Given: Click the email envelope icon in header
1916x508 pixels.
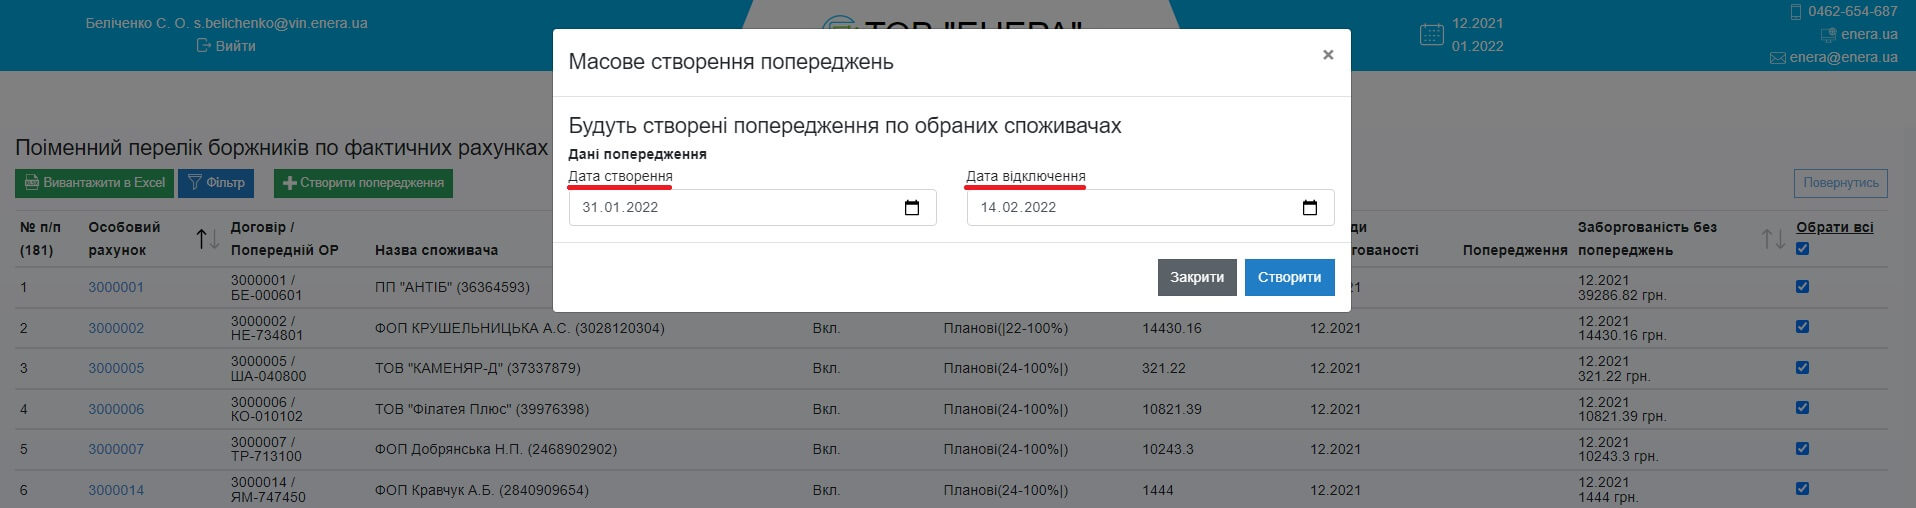Looking at the screenshot, I should click(1777, 58).
